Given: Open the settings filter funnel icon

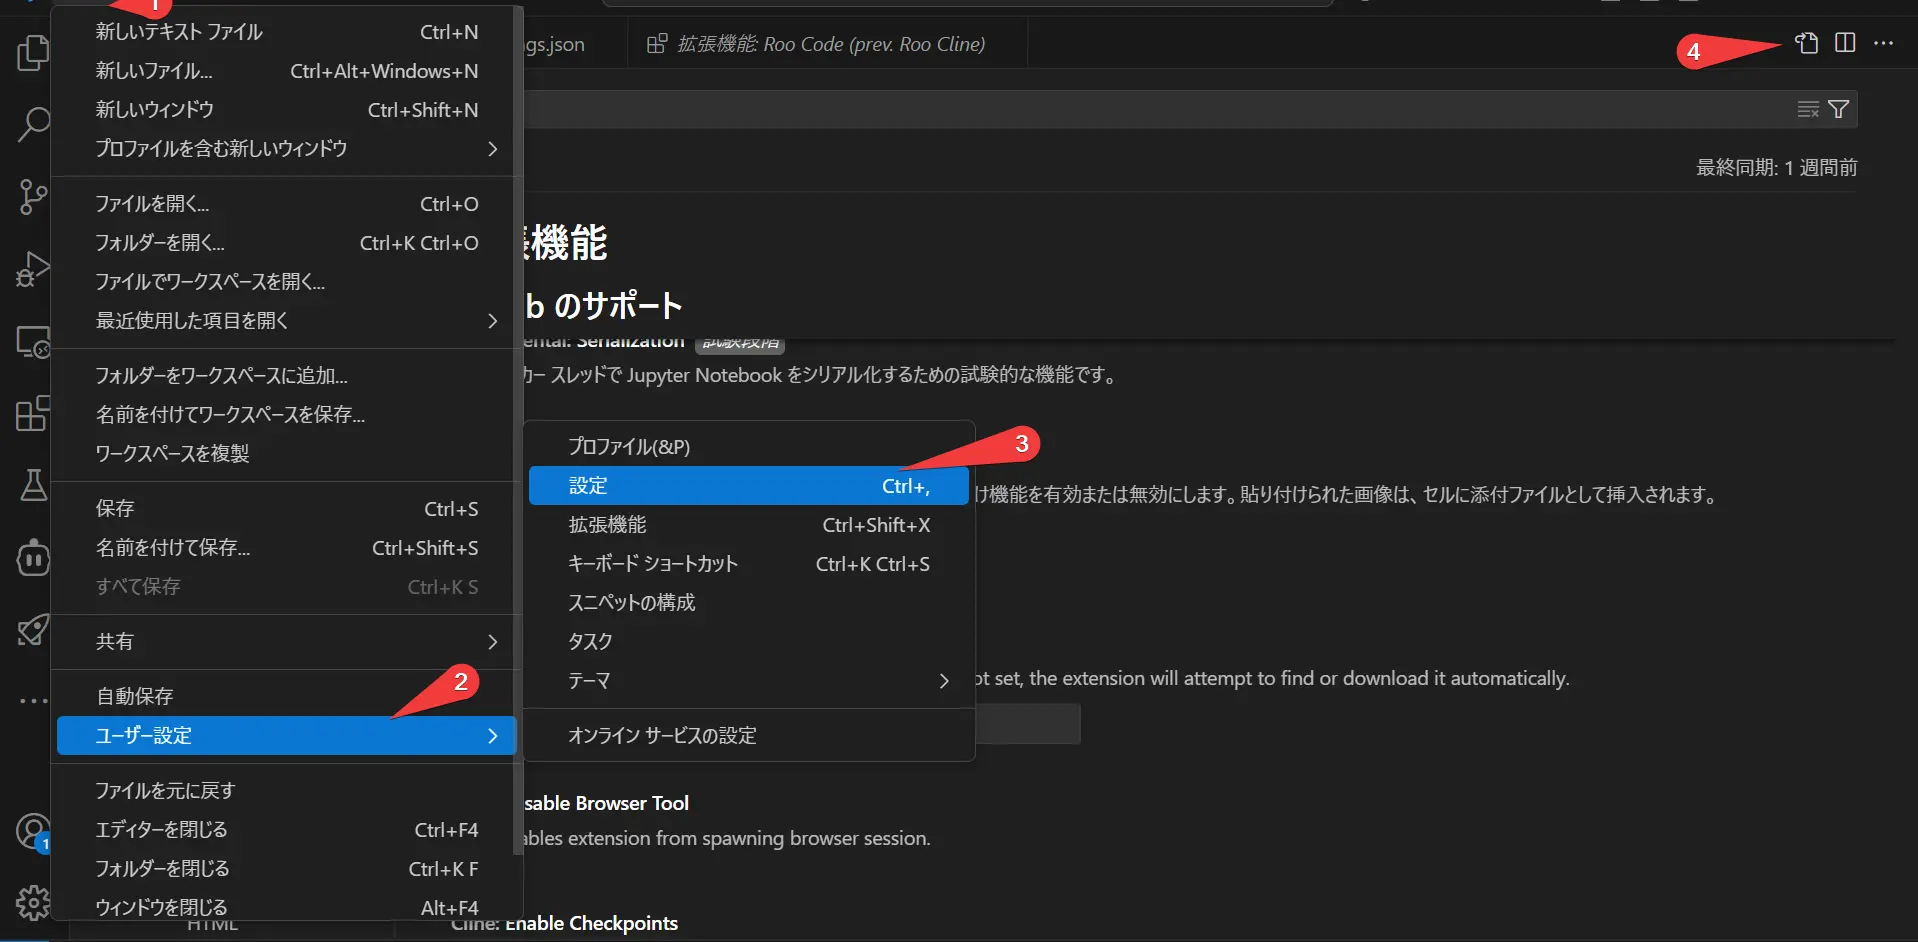Looking at the screenshot, I should click(1838, 109).
